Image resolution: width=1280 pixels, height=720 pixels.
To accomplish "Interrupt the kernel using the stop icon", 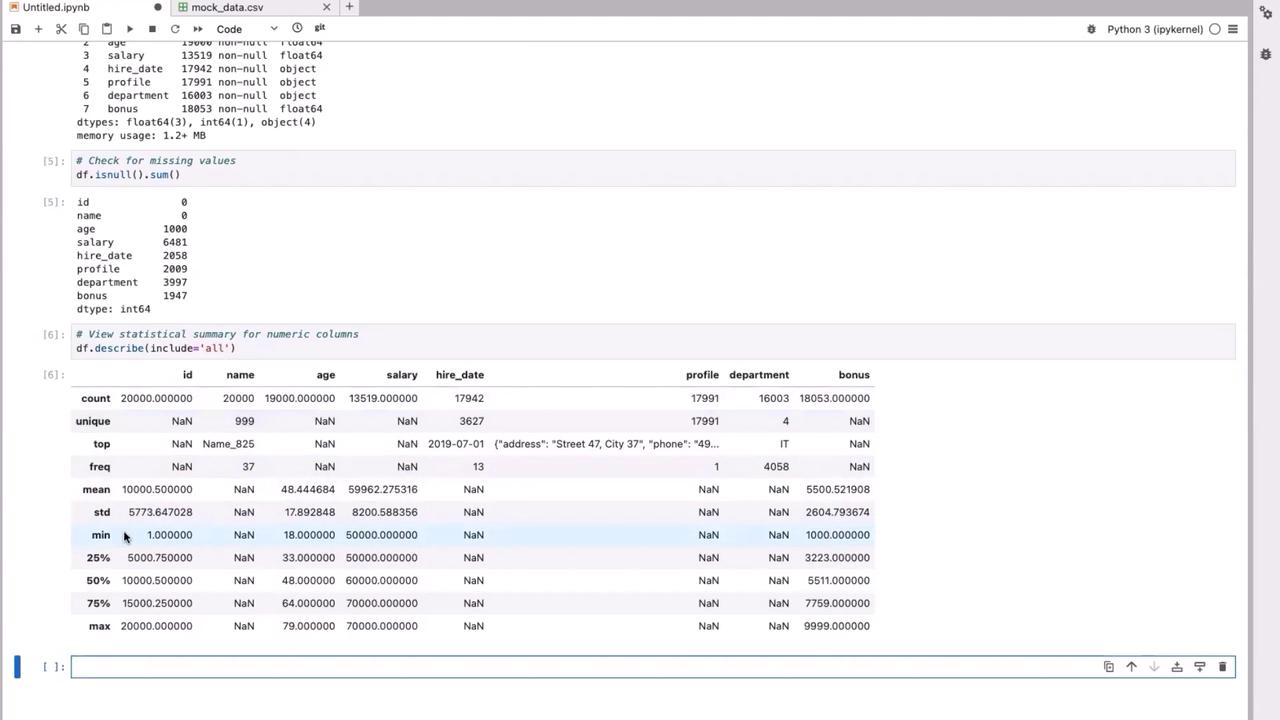I will 152,29.
